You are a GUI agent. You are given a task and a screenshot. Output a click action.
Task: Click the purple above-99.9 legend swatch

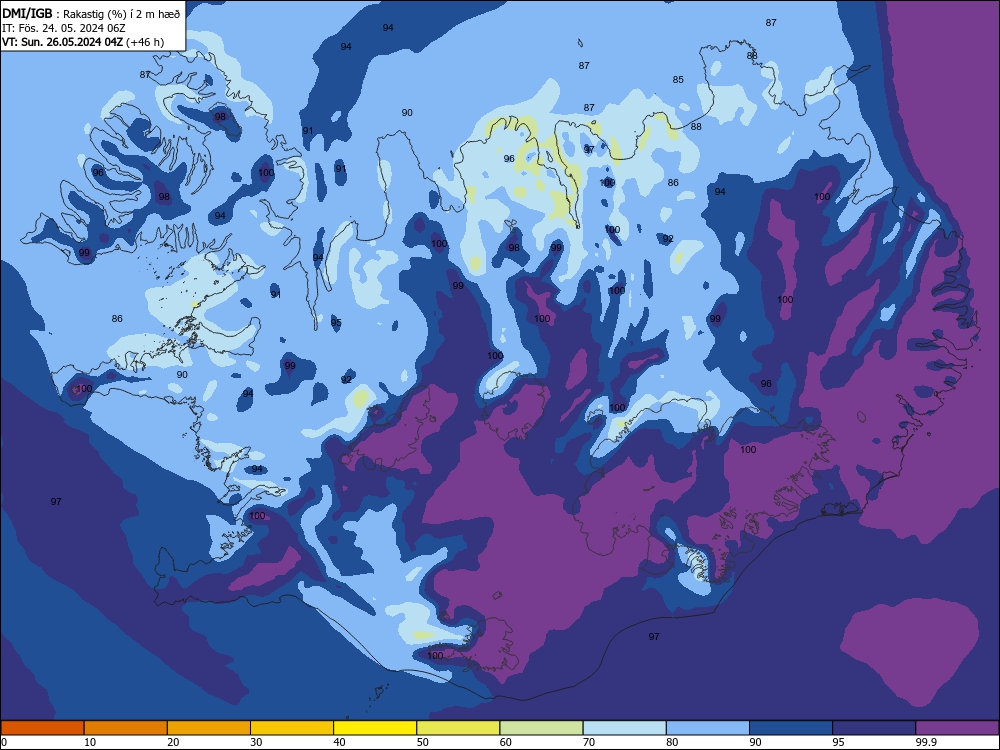957,728
